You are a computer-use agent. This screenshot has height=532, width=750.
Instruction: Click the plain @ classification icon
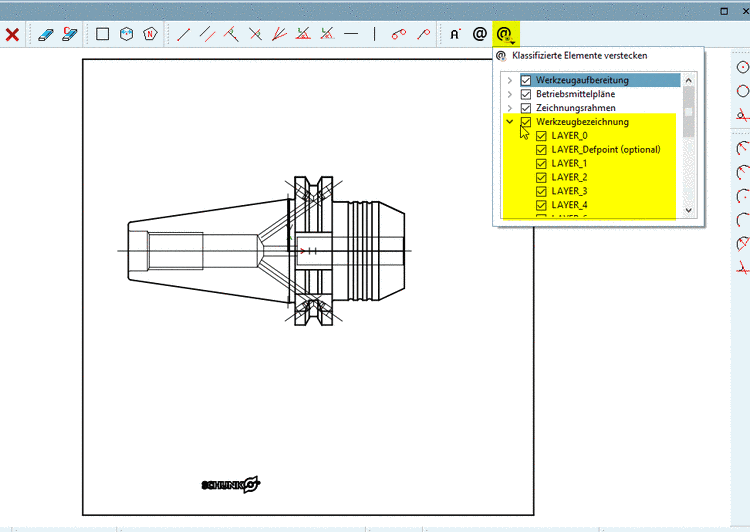480,35
